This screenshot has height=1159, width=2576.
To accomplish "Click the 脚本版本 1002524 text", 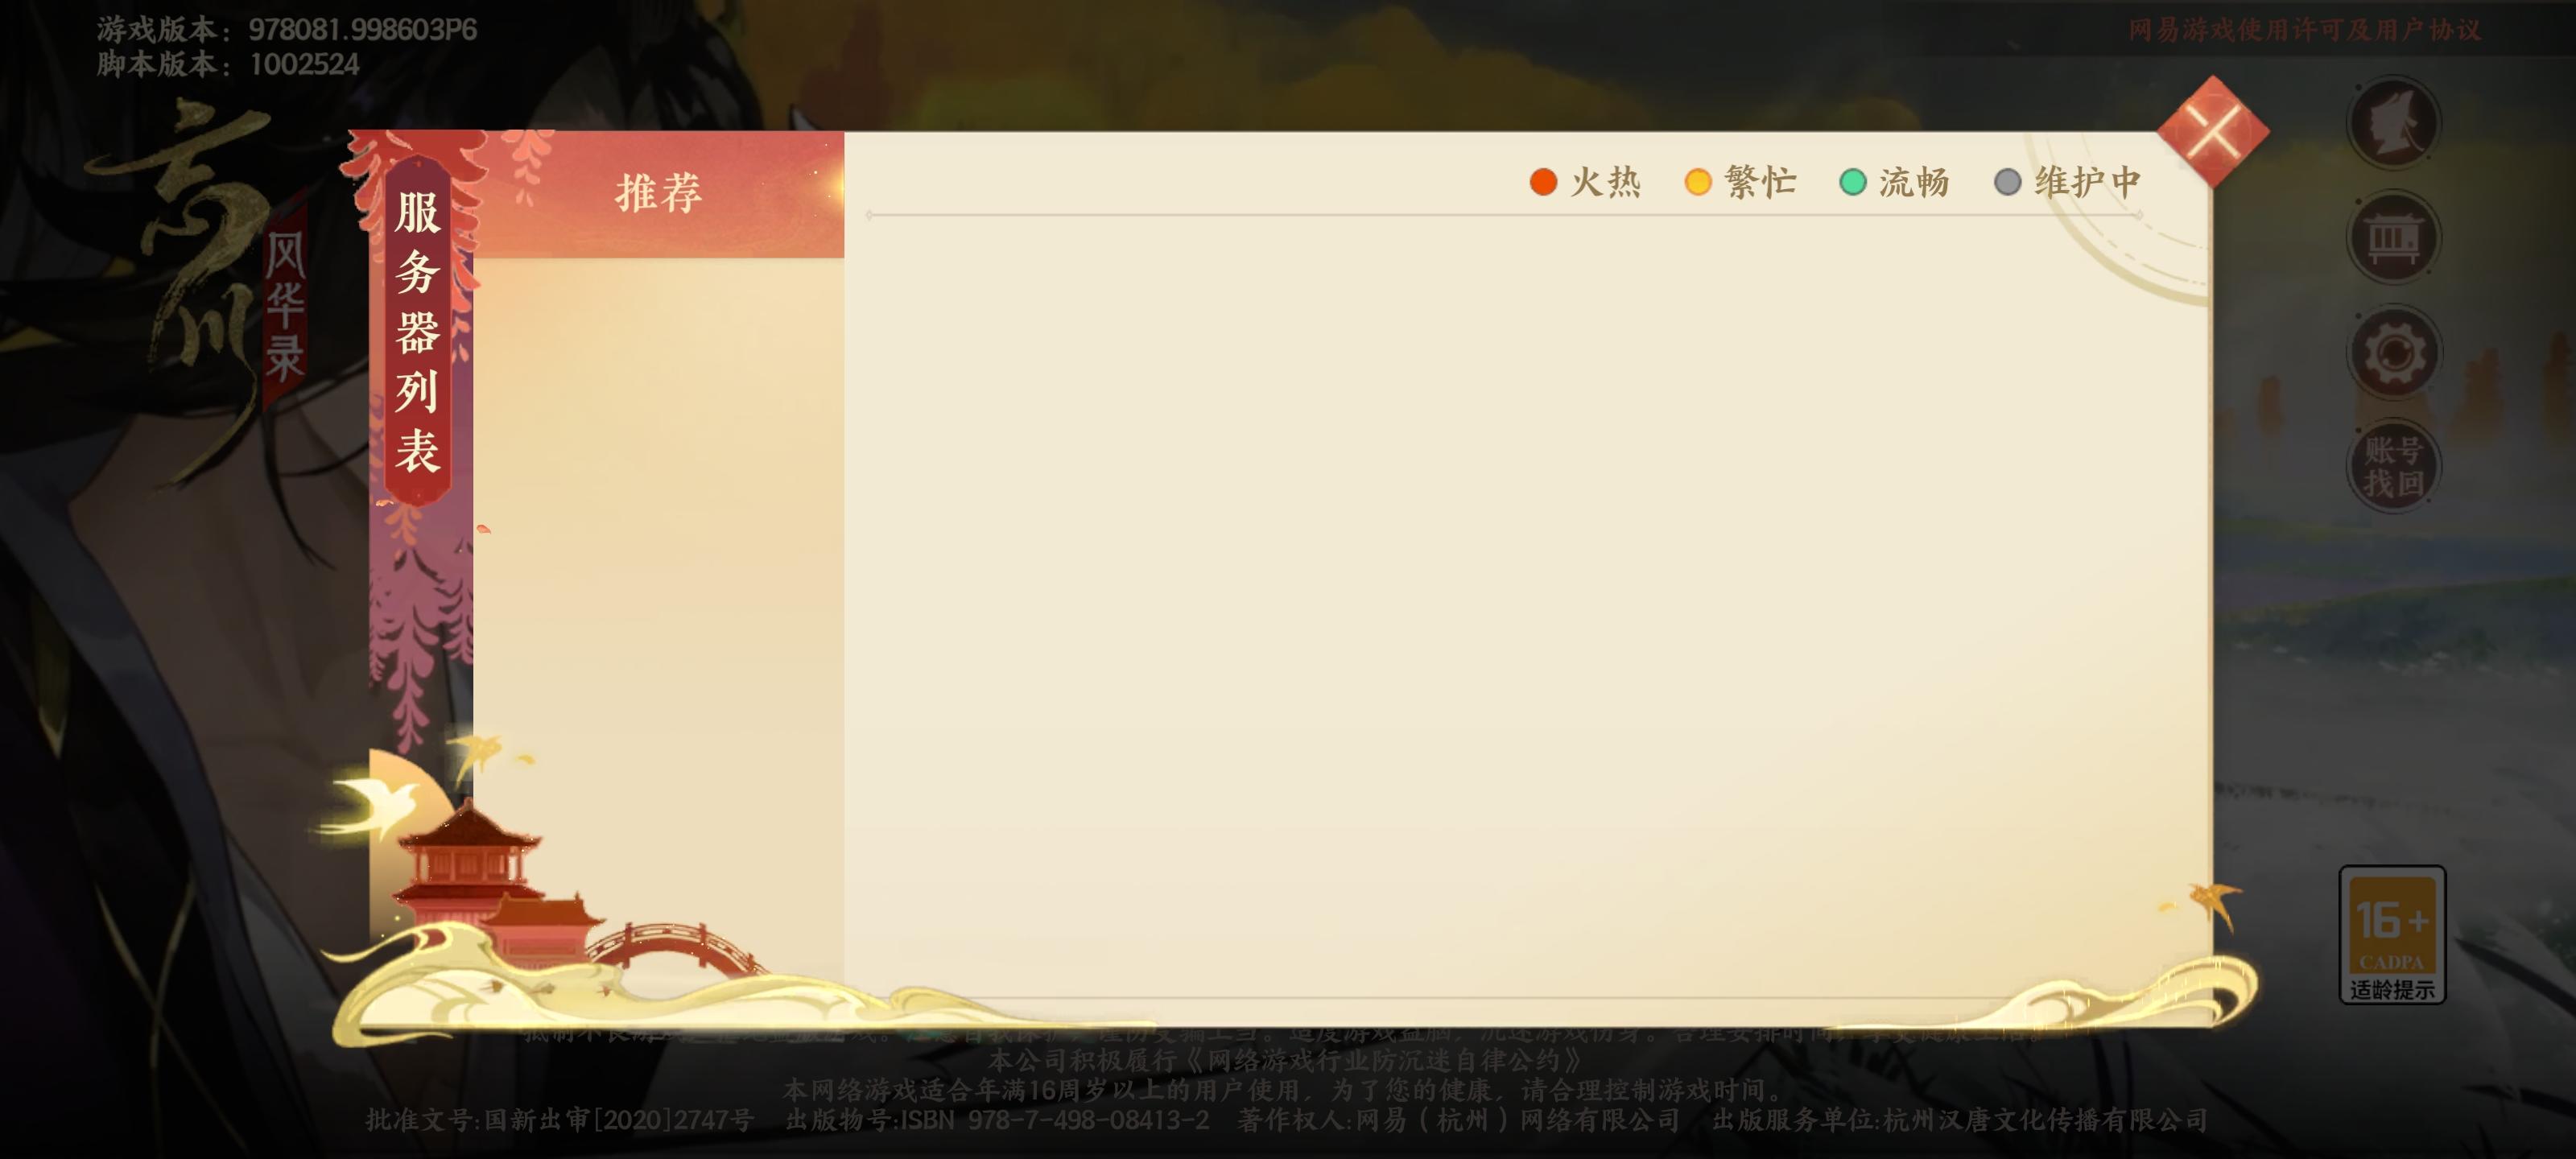I will coord(228,64).
